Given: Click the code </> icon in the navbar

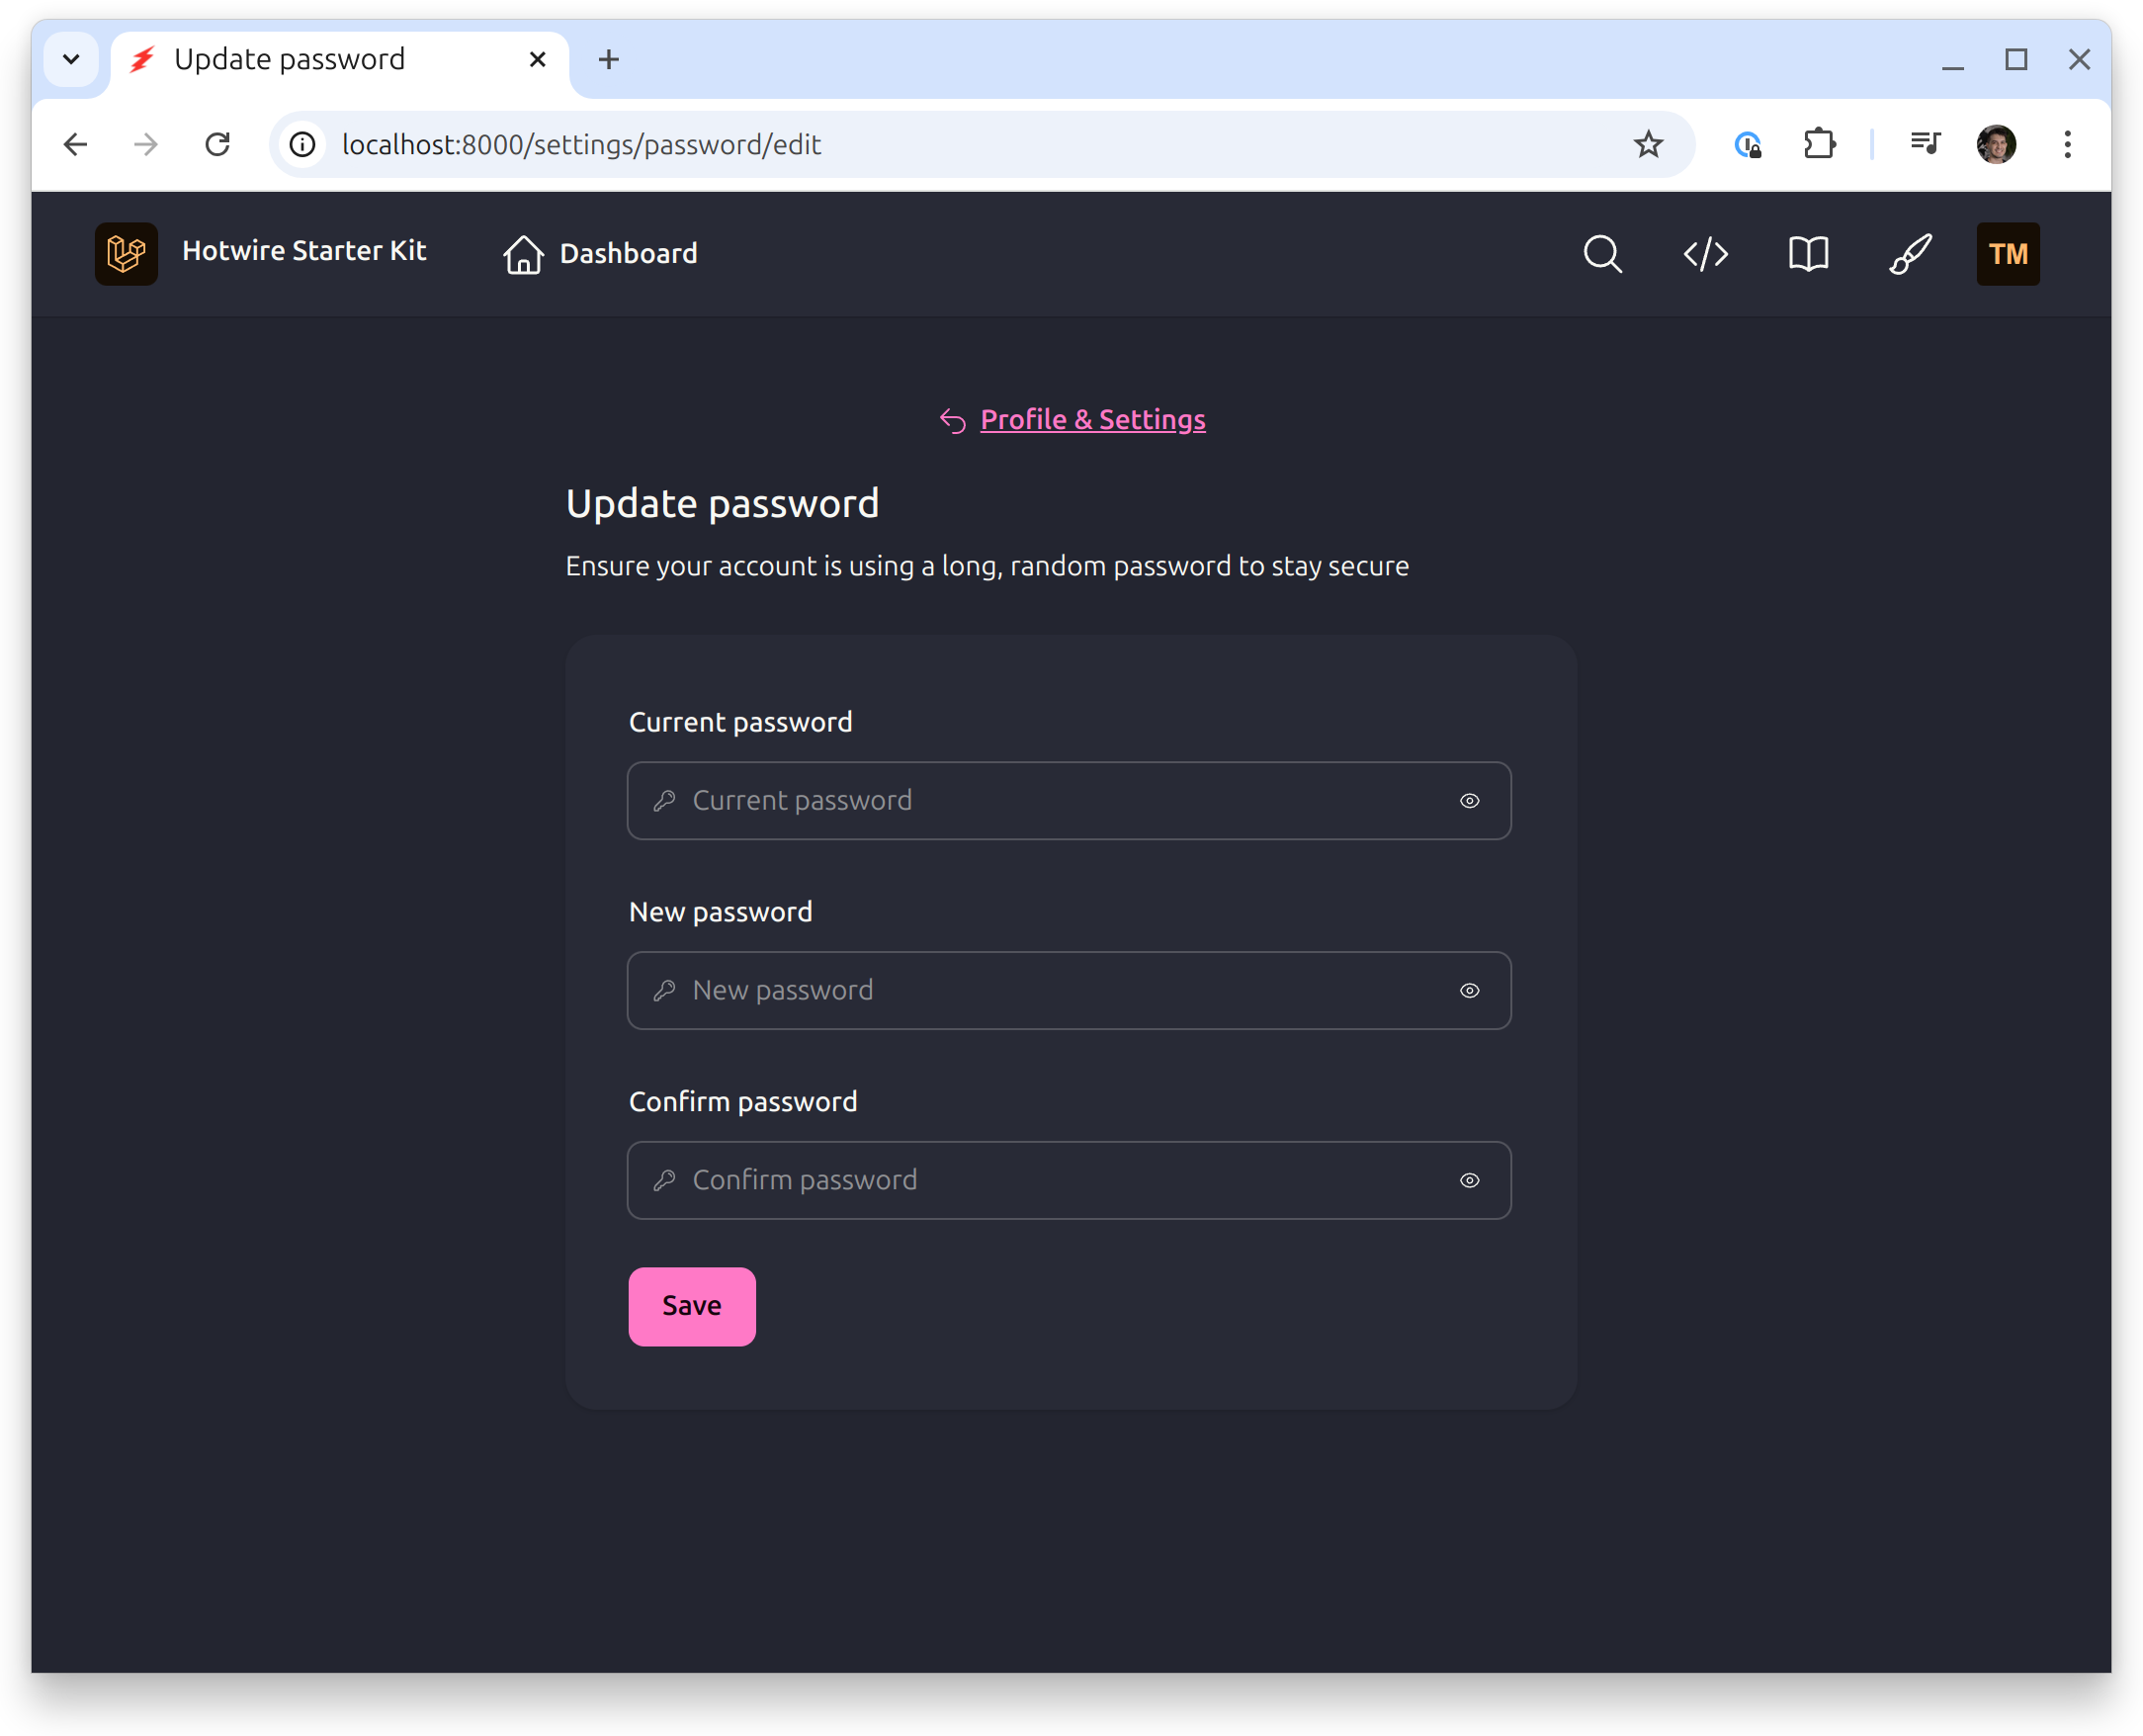Looking at the screenshot, I should [1704, 254].
